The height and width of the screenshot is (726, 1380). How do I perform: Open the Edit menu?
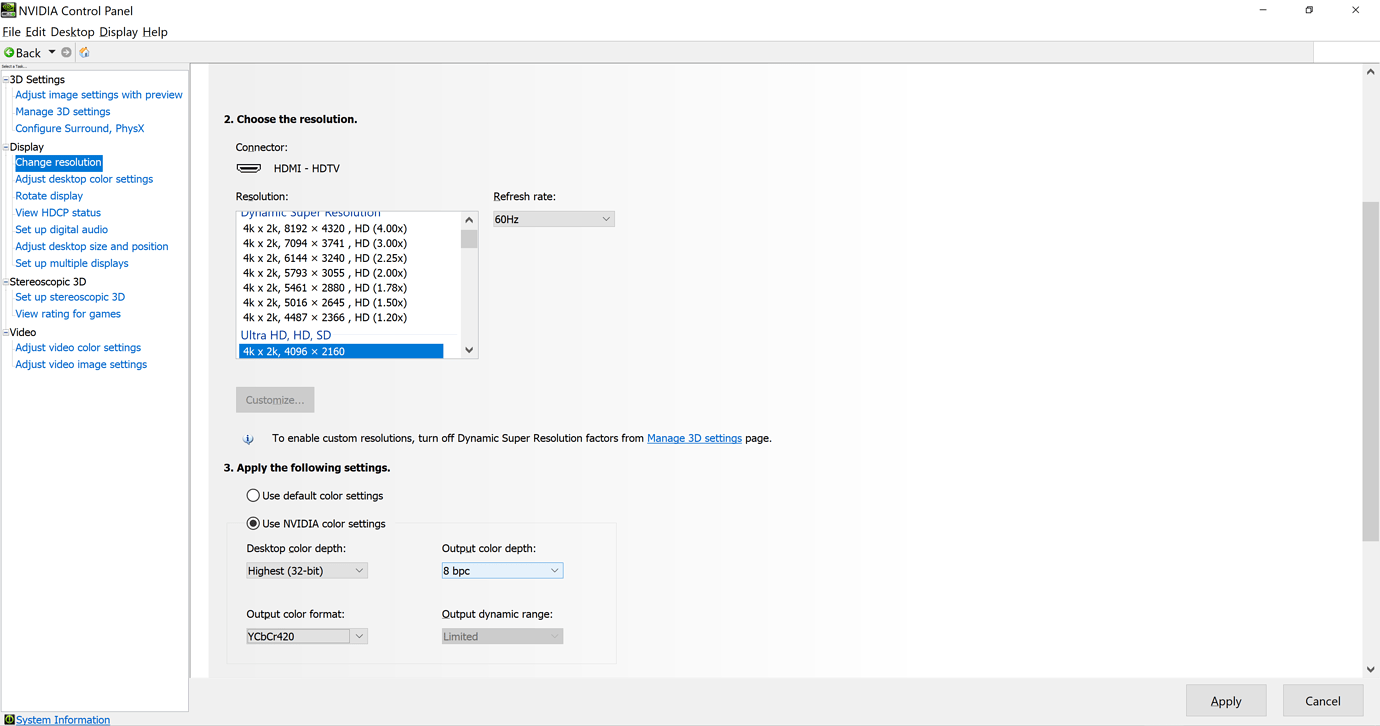(35, 32)
